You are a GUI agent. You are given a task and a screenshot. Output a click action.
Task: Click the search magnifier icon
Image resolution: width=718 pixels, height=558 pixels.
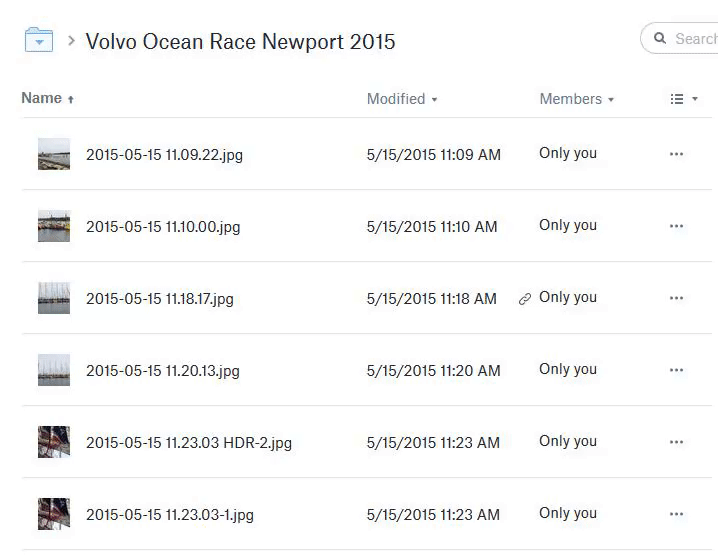660,39
